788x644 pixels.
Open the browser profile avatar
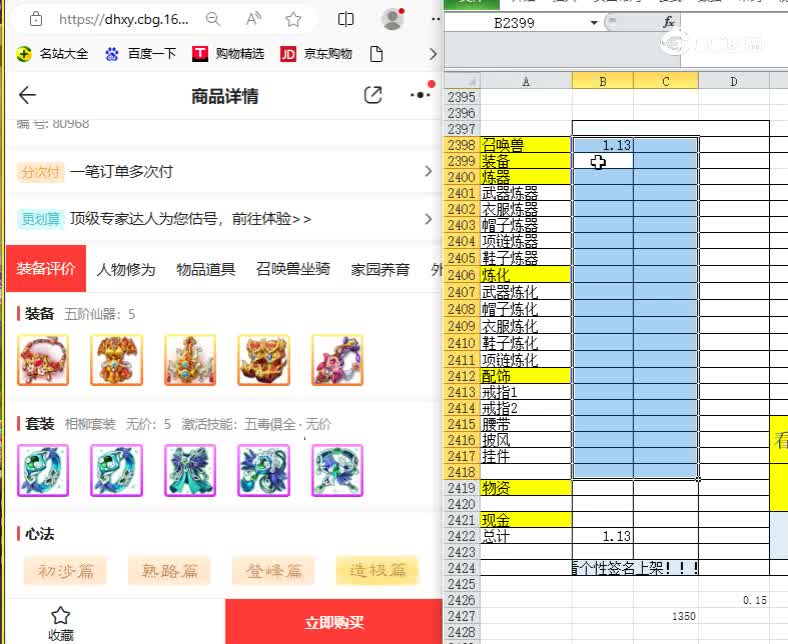[x=392, y=19]
